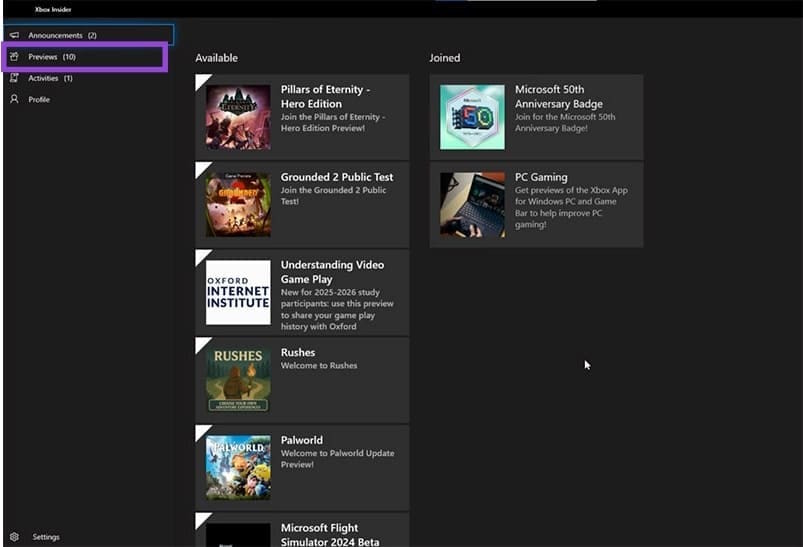This screenshot has height=547, width=803.
Task: Select the Previews (10) menu item
Action: [85, 57]
